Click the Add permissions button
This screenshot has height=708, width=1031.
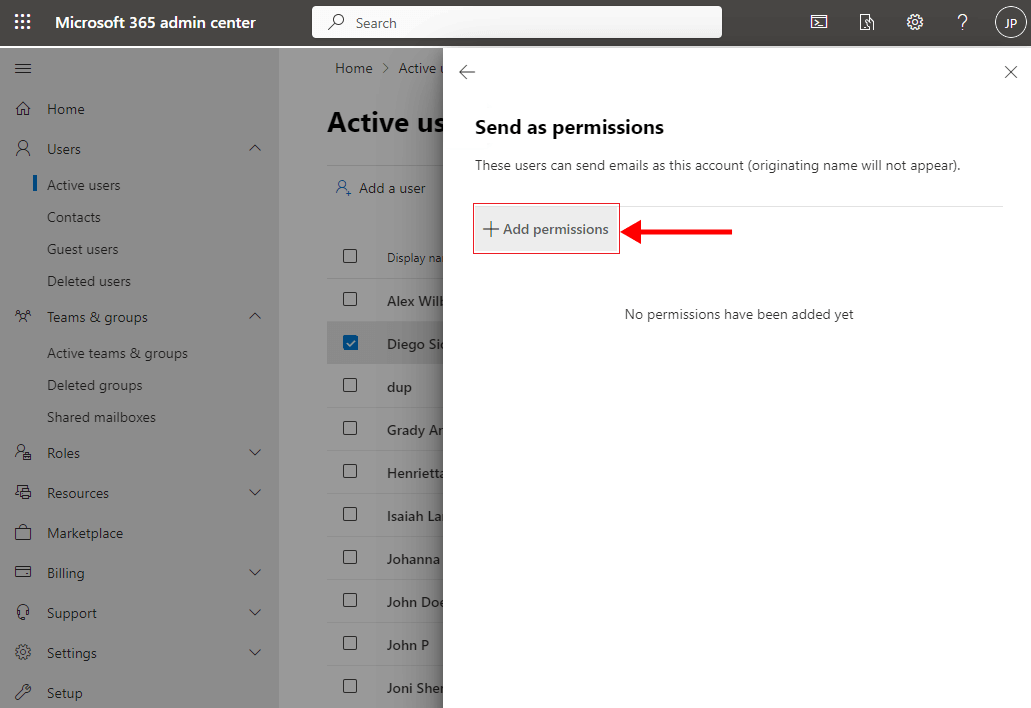(546, 229)
